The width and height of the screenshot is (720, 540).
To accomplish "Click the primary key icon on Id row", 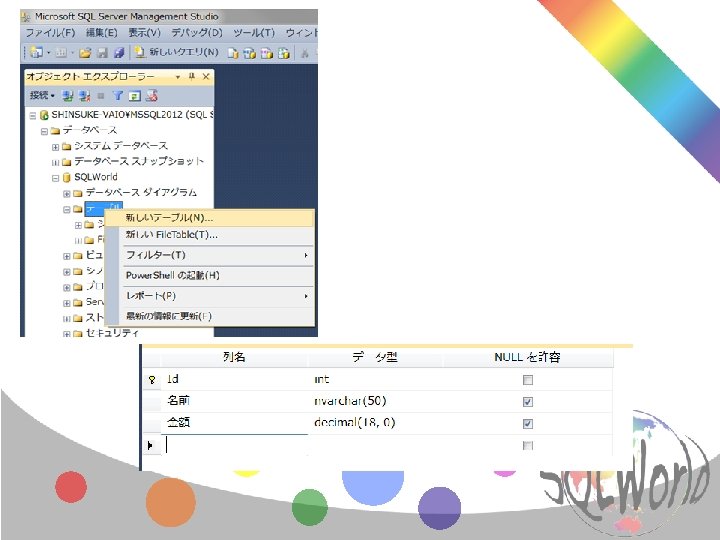I will coord(152,380).
